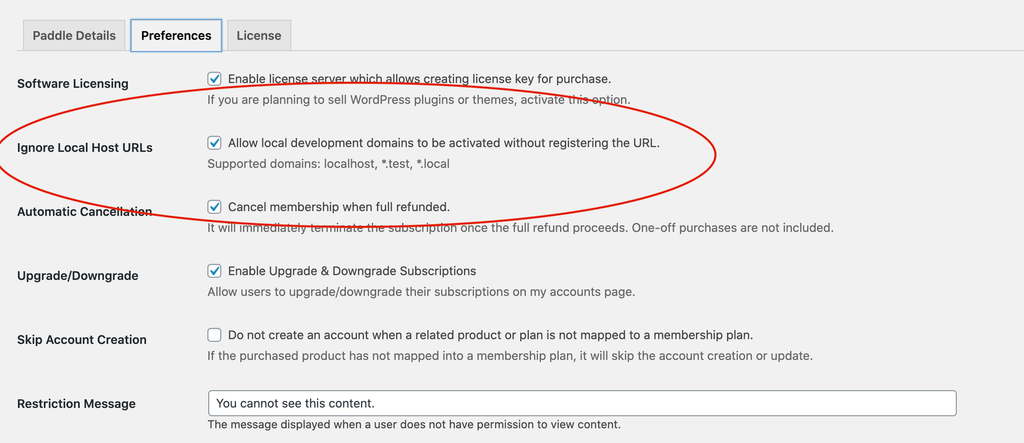Focus the Restriction Message text field
The image size is (1024, 443).
tap(582, 403)
